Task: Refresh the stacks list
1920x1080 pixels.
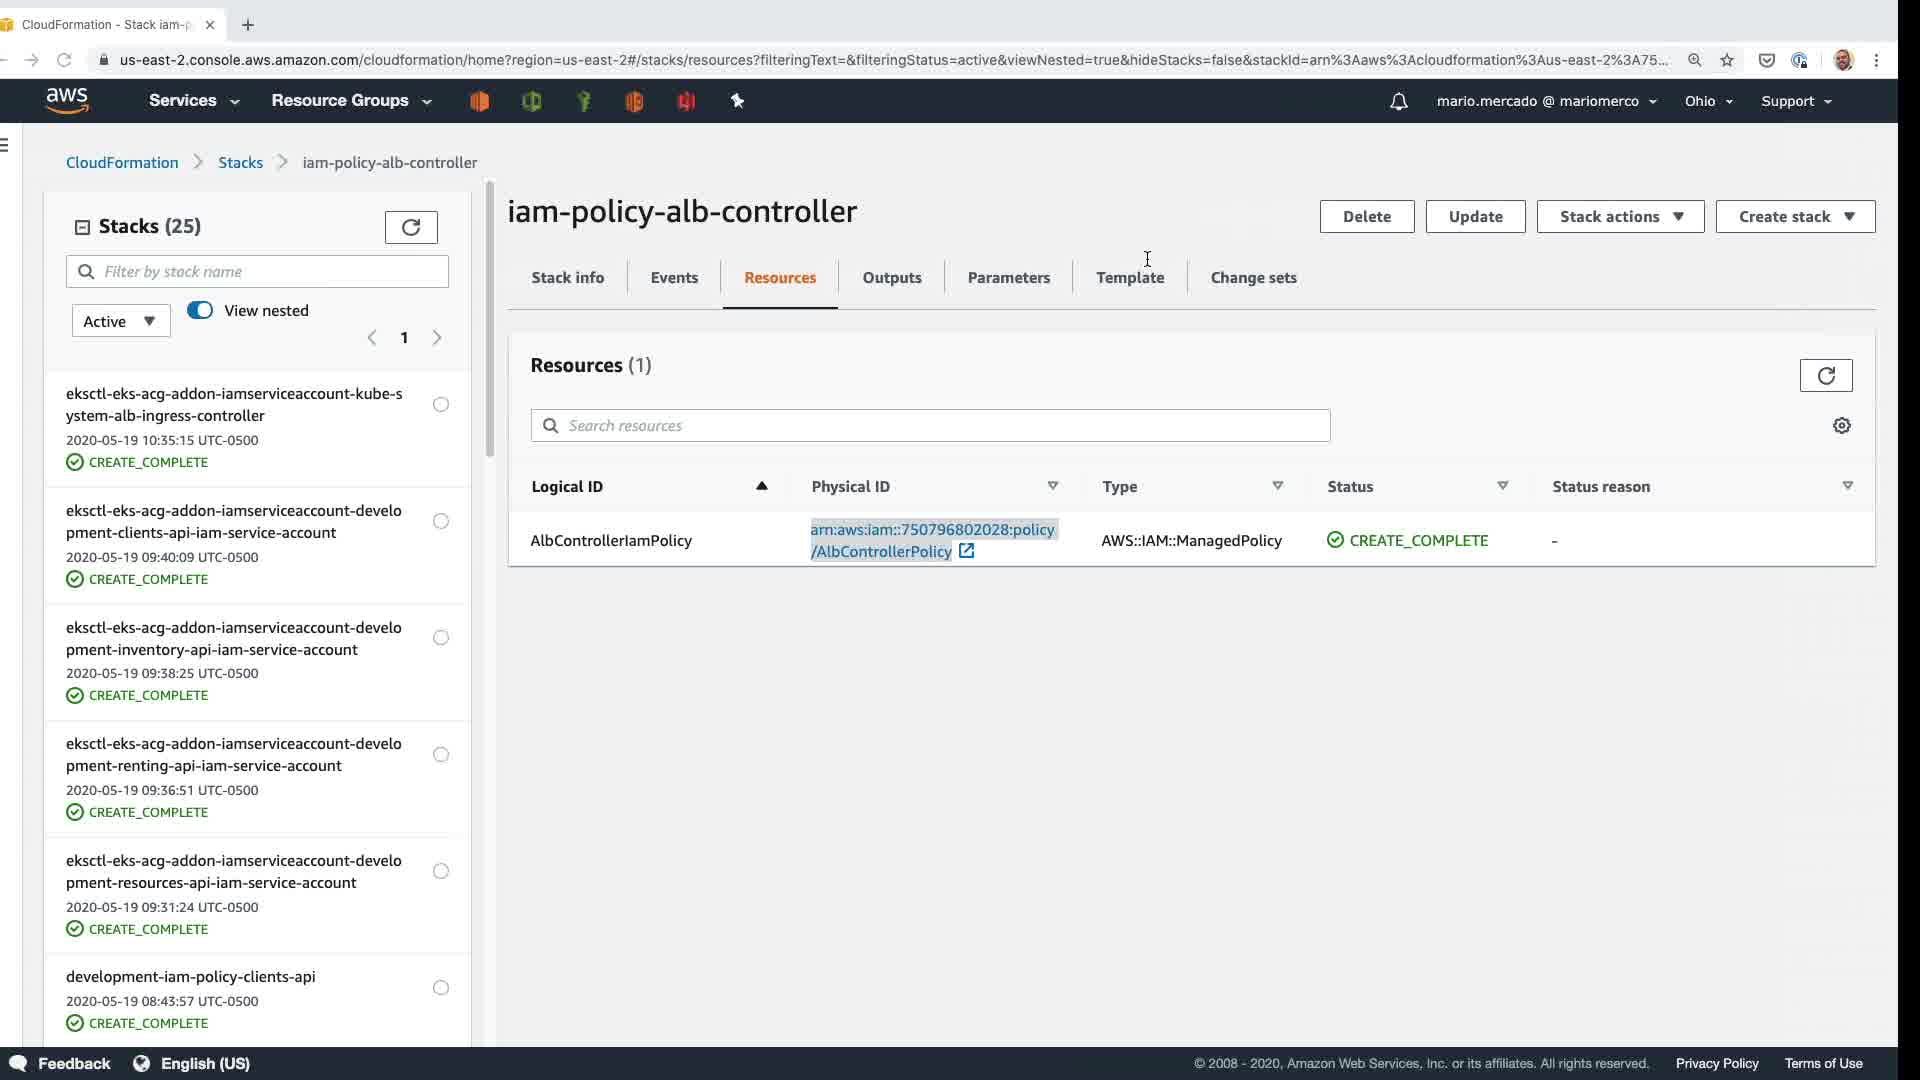Action: (x=411, y=227)
